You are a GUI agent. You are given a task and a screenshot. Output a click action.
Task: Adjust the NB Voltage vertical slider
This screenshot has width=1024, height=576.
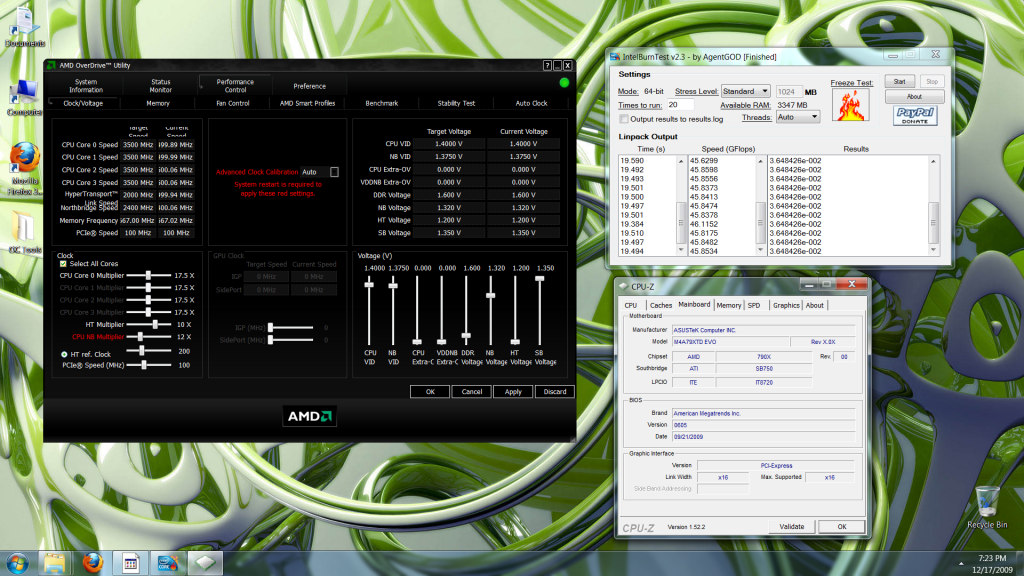pos(490,311)
